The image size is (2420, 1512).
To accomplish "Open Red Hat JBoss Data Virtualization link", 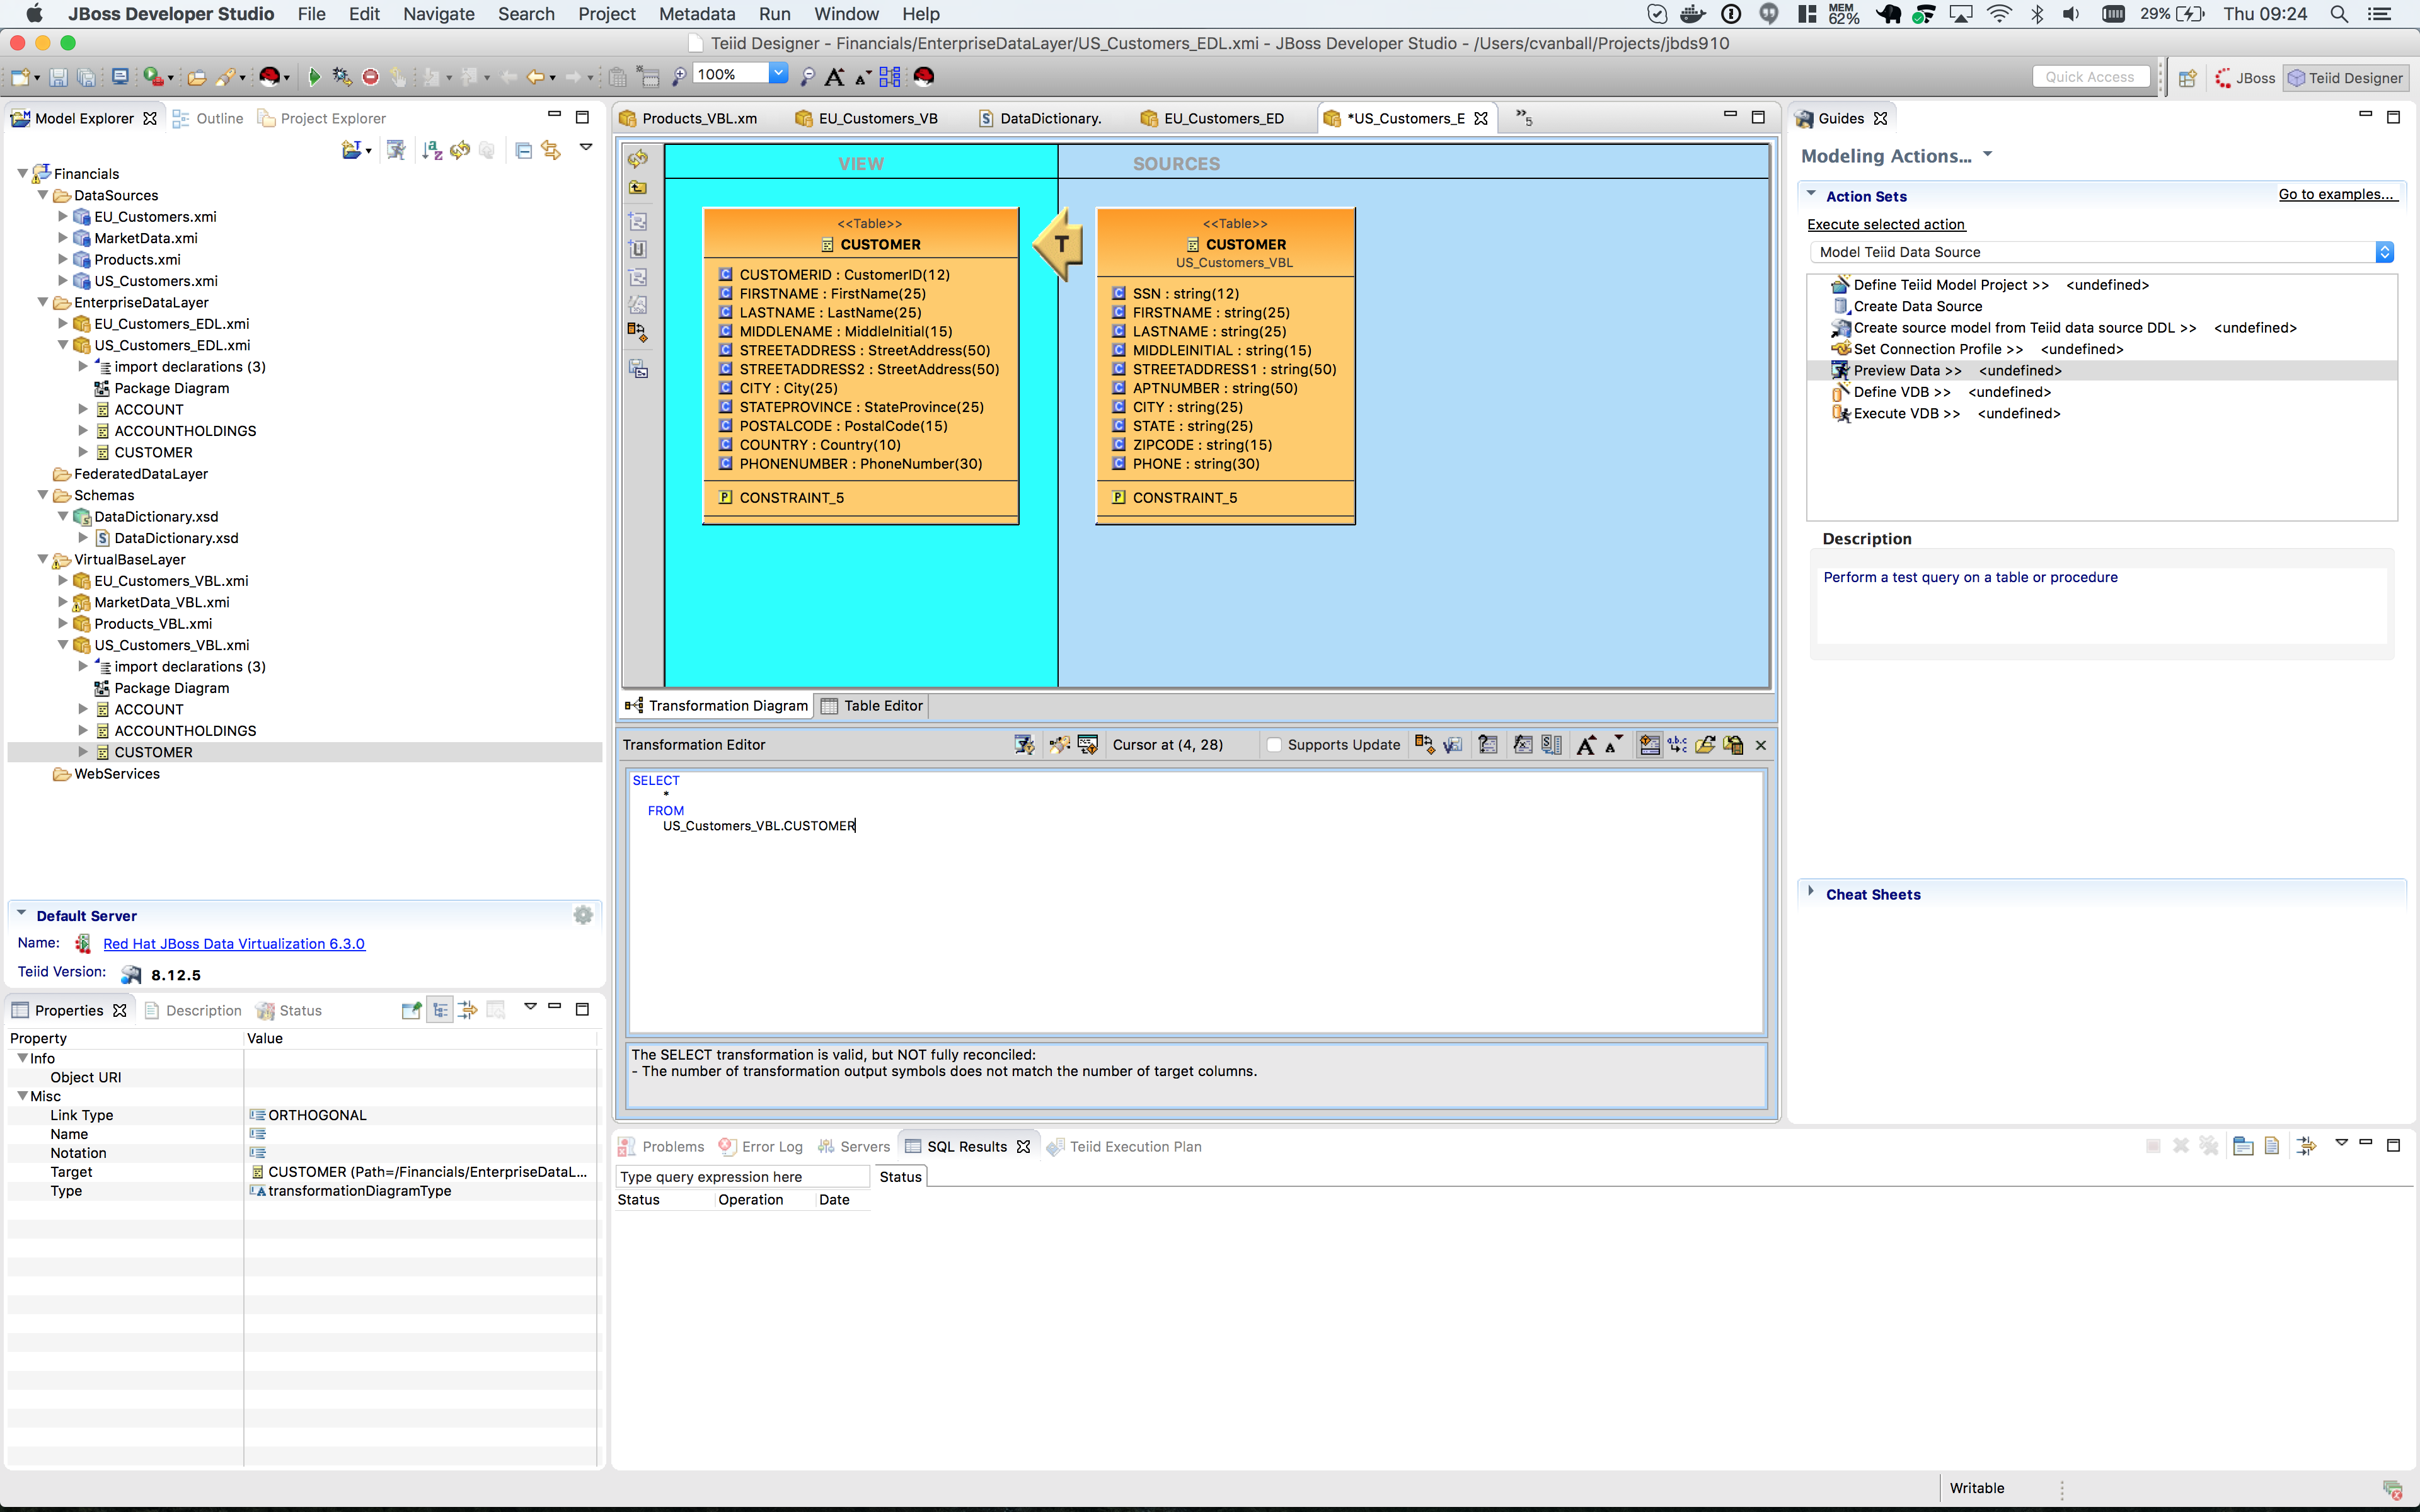I will click(x=234, y=944).
